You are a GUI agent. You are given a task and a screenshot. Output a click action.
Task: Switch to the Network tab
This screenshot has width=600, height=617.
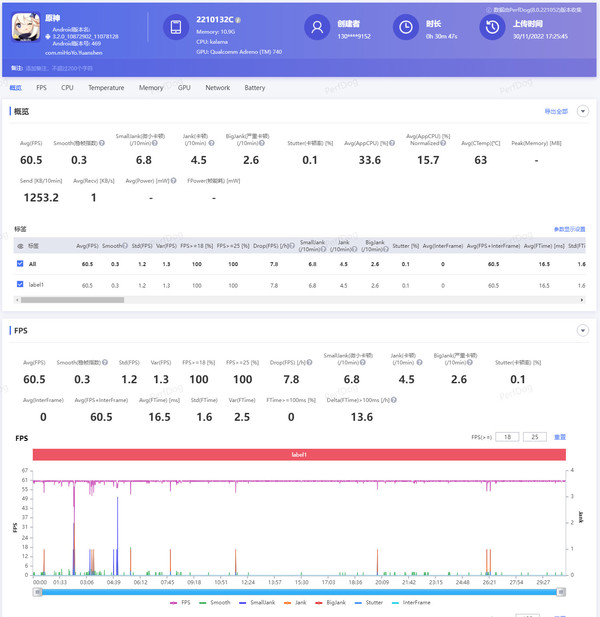coord(218,88)
